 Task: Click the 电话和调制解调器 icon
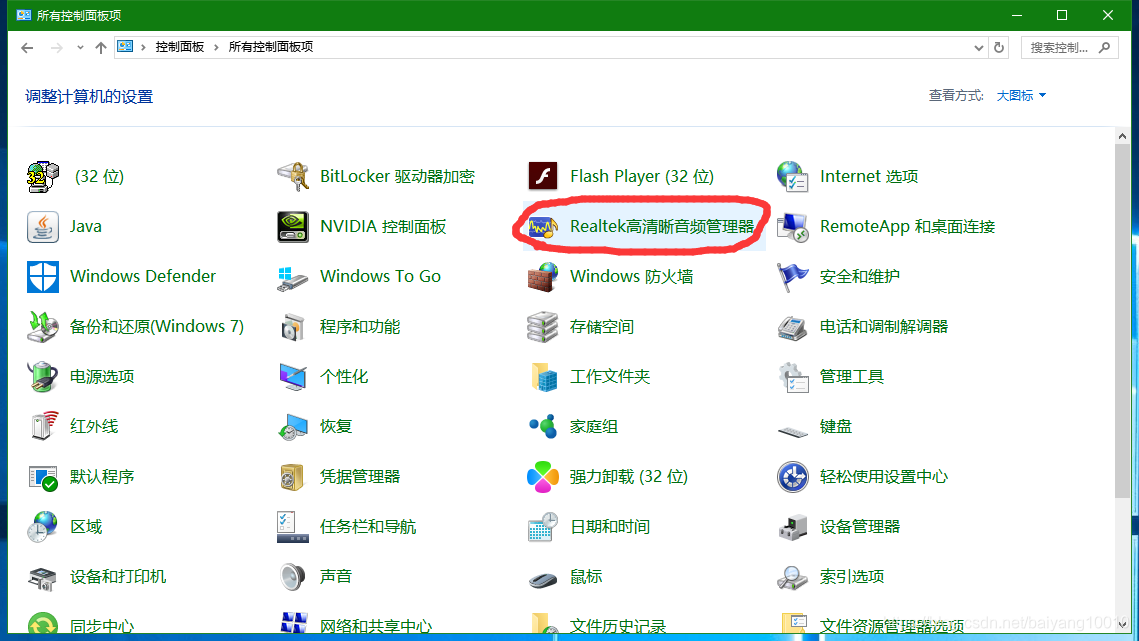tap(793, 328)
